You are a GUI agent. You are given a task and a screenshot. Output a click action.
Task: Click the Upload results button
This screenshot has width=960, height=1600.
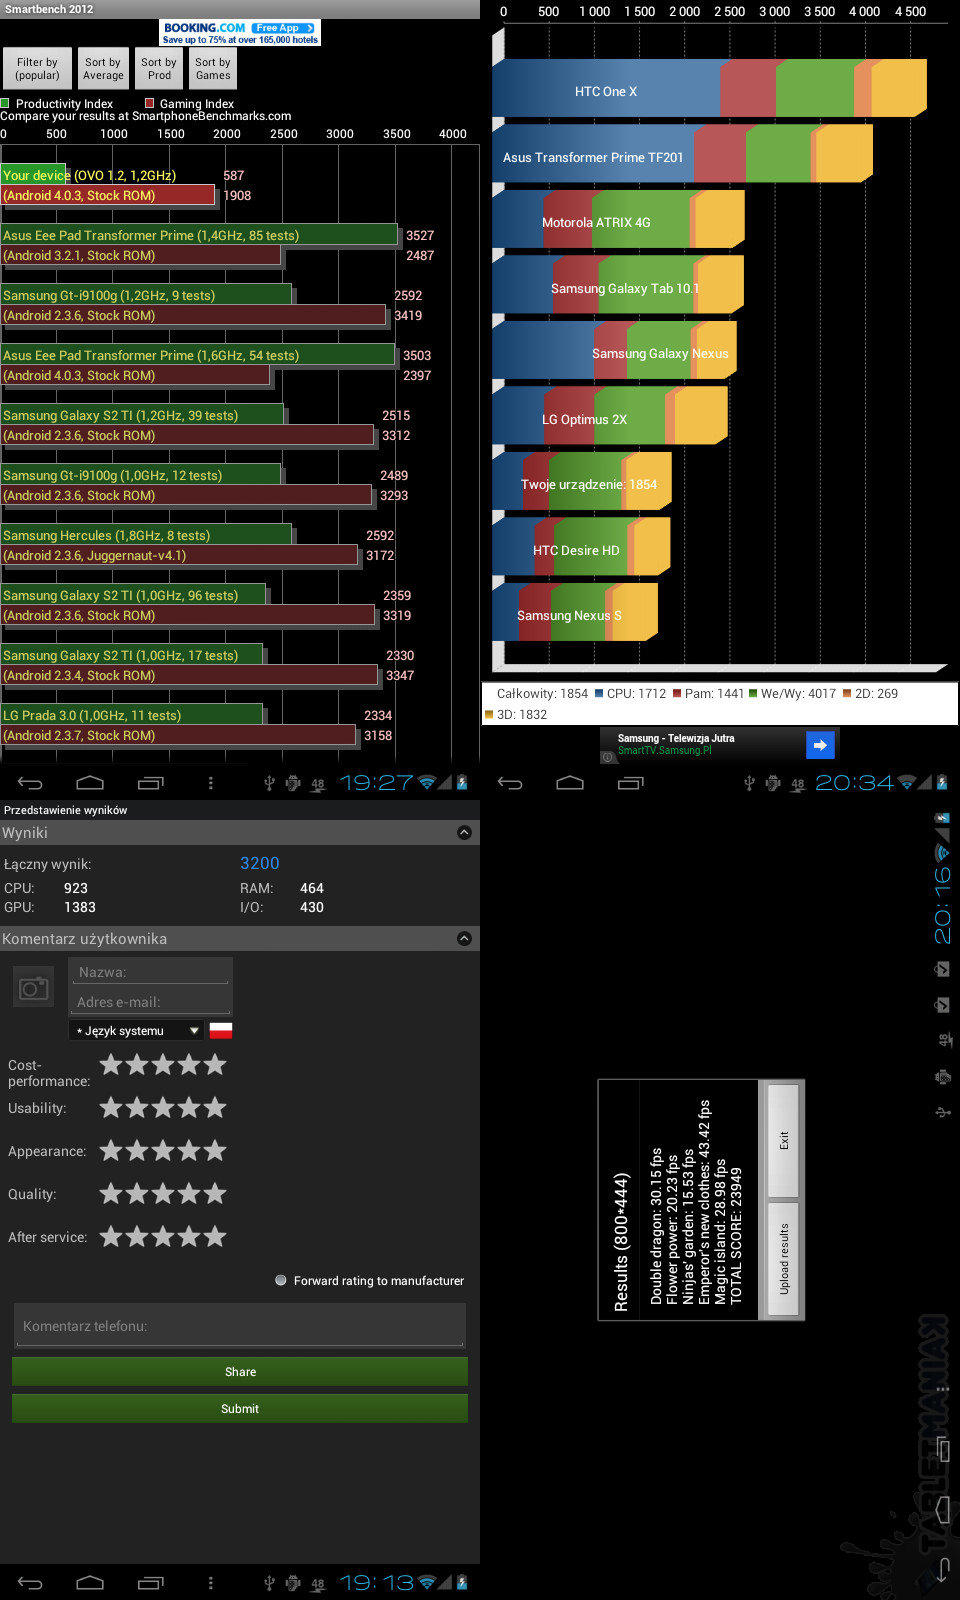784,1259
